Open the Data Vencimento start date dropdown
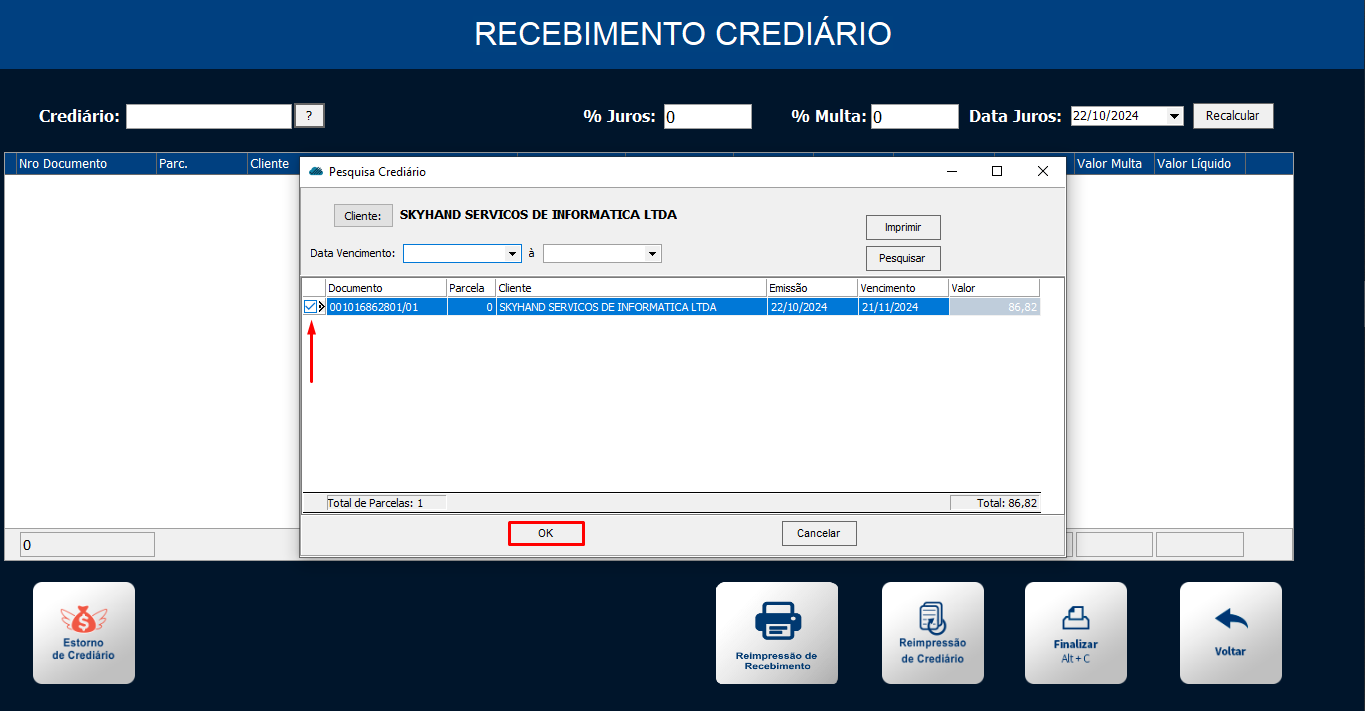 click(513, 254)
